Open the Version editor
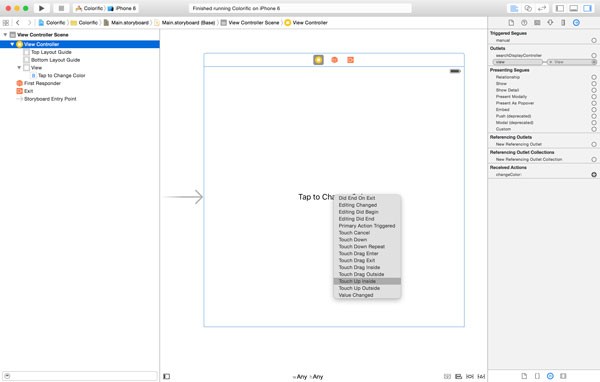 click(542, 8)
